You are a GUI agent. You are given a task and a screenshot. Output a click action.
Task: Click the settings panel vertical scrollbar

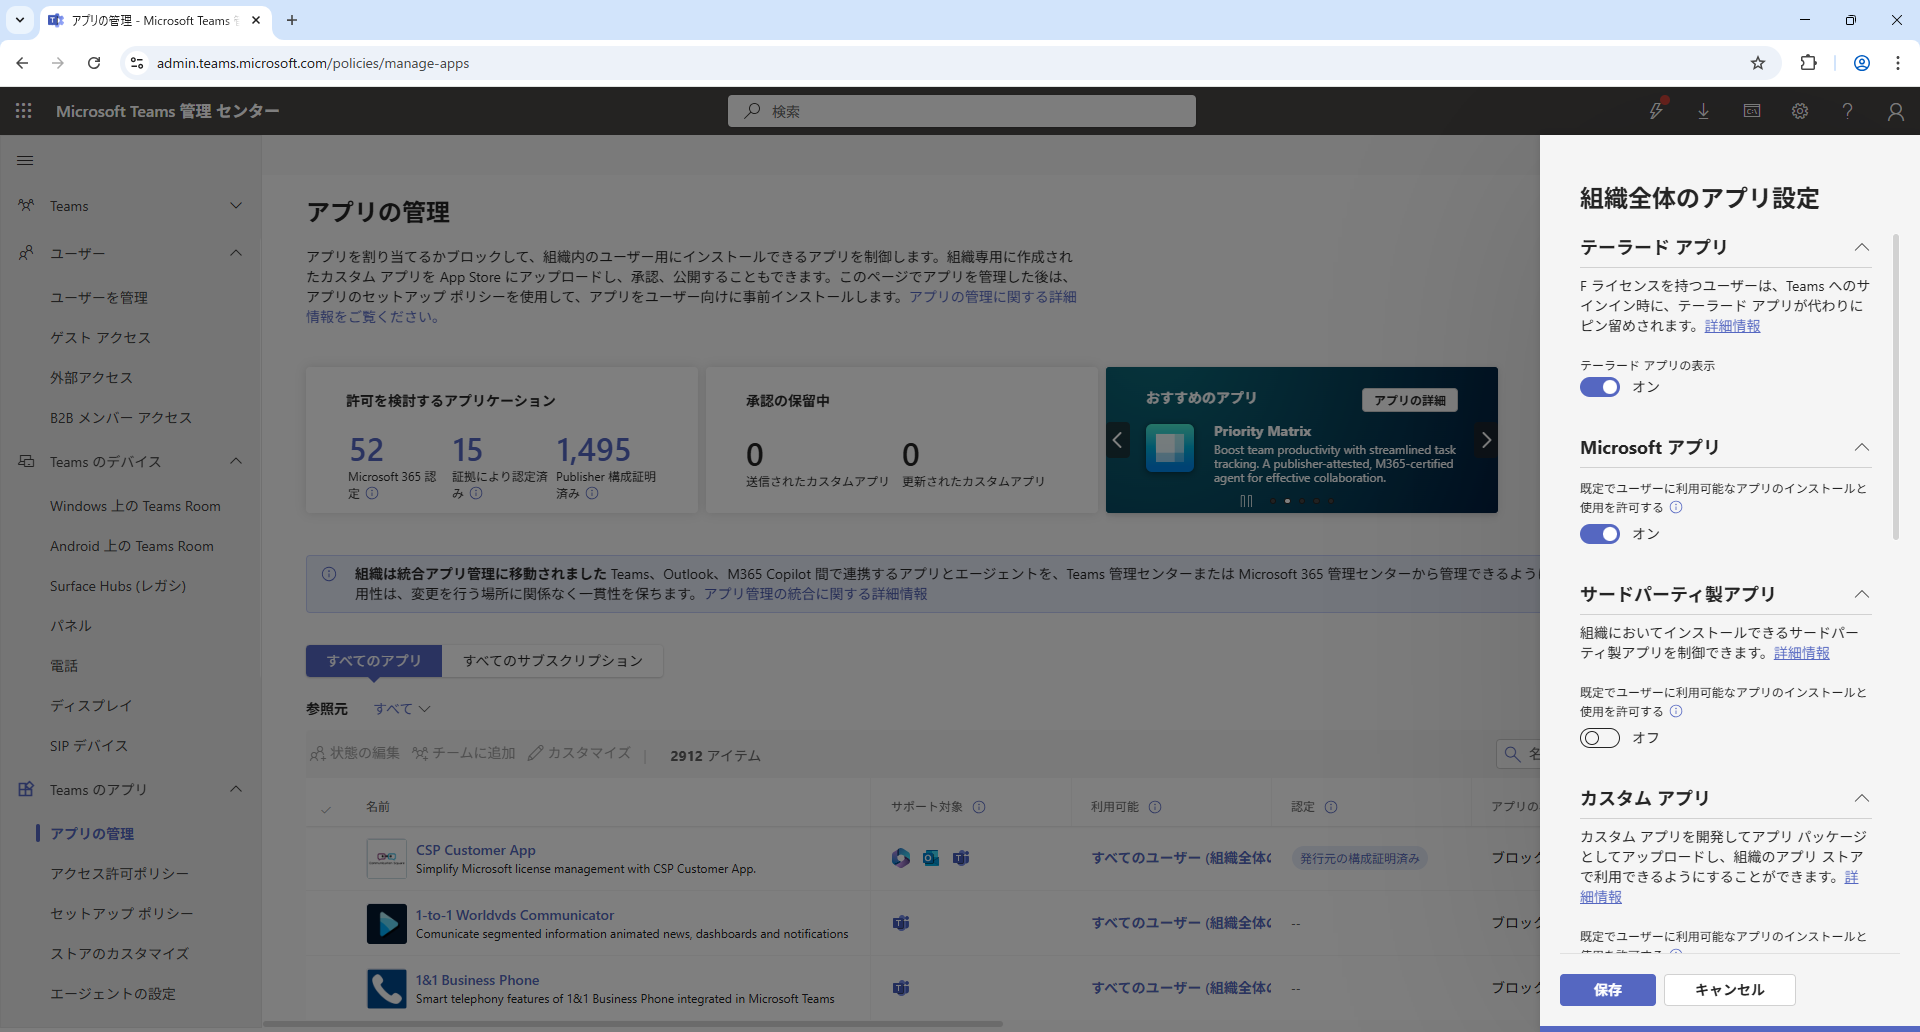click(1895, 388)
